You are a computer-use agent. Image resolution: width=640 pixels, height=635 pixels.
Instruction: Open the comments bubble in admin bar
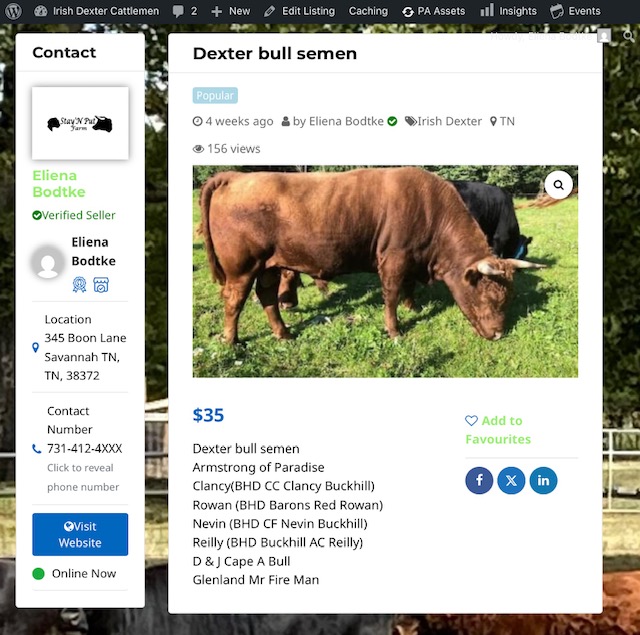184,11
